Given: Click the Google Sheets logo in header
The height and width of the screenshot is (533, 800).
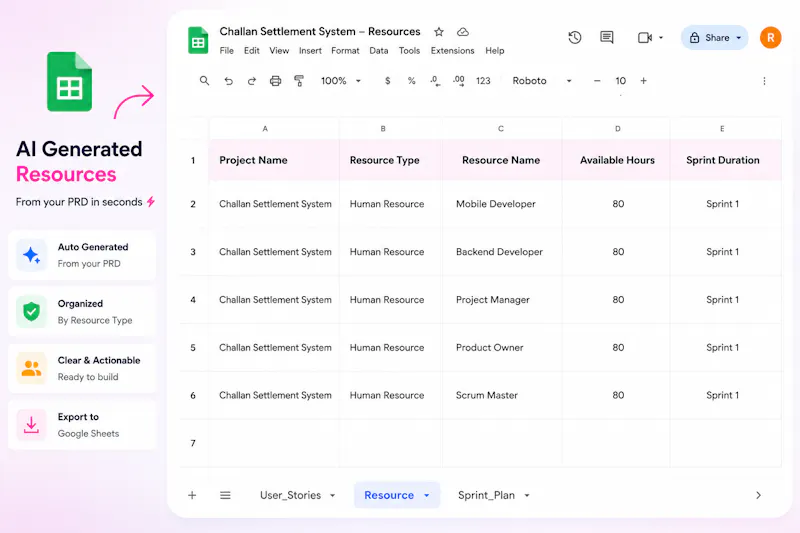Looking at the screenshot, I should 198,40.
